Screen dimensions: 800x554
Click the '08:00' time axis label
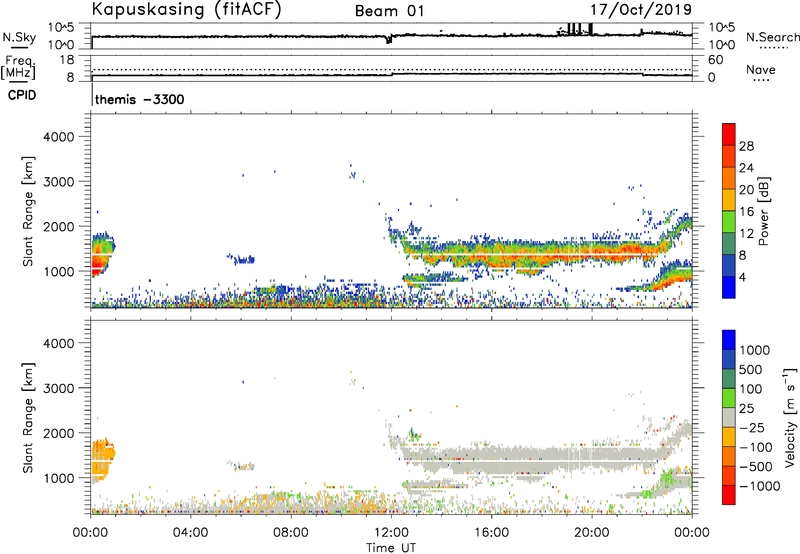(x=291, y=533)
